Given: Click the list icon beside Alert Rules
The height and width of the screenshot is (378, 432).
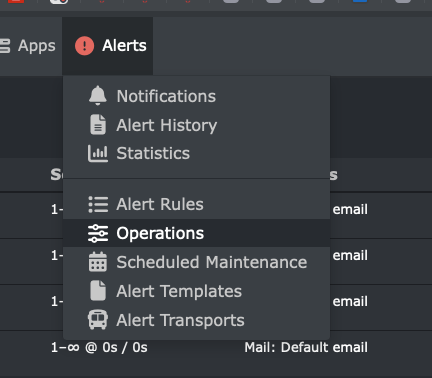Looking at the screenshot, I should tap(98, 204).
